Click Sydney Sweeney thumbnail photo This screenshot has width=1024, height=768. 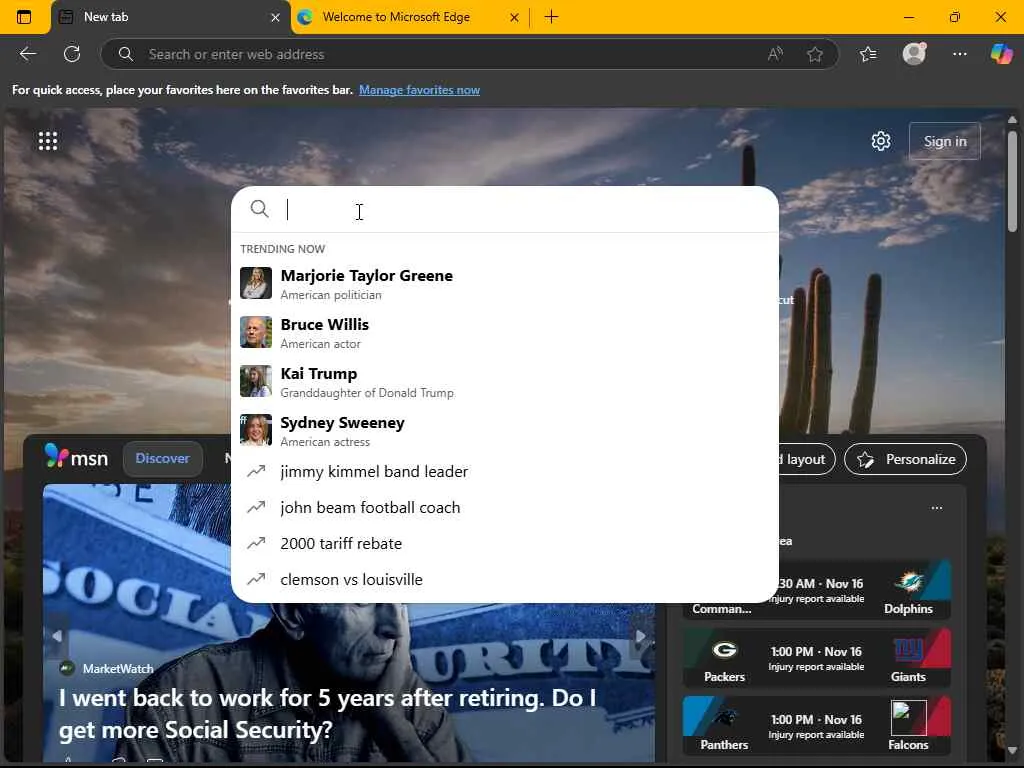tap(256, 430)
